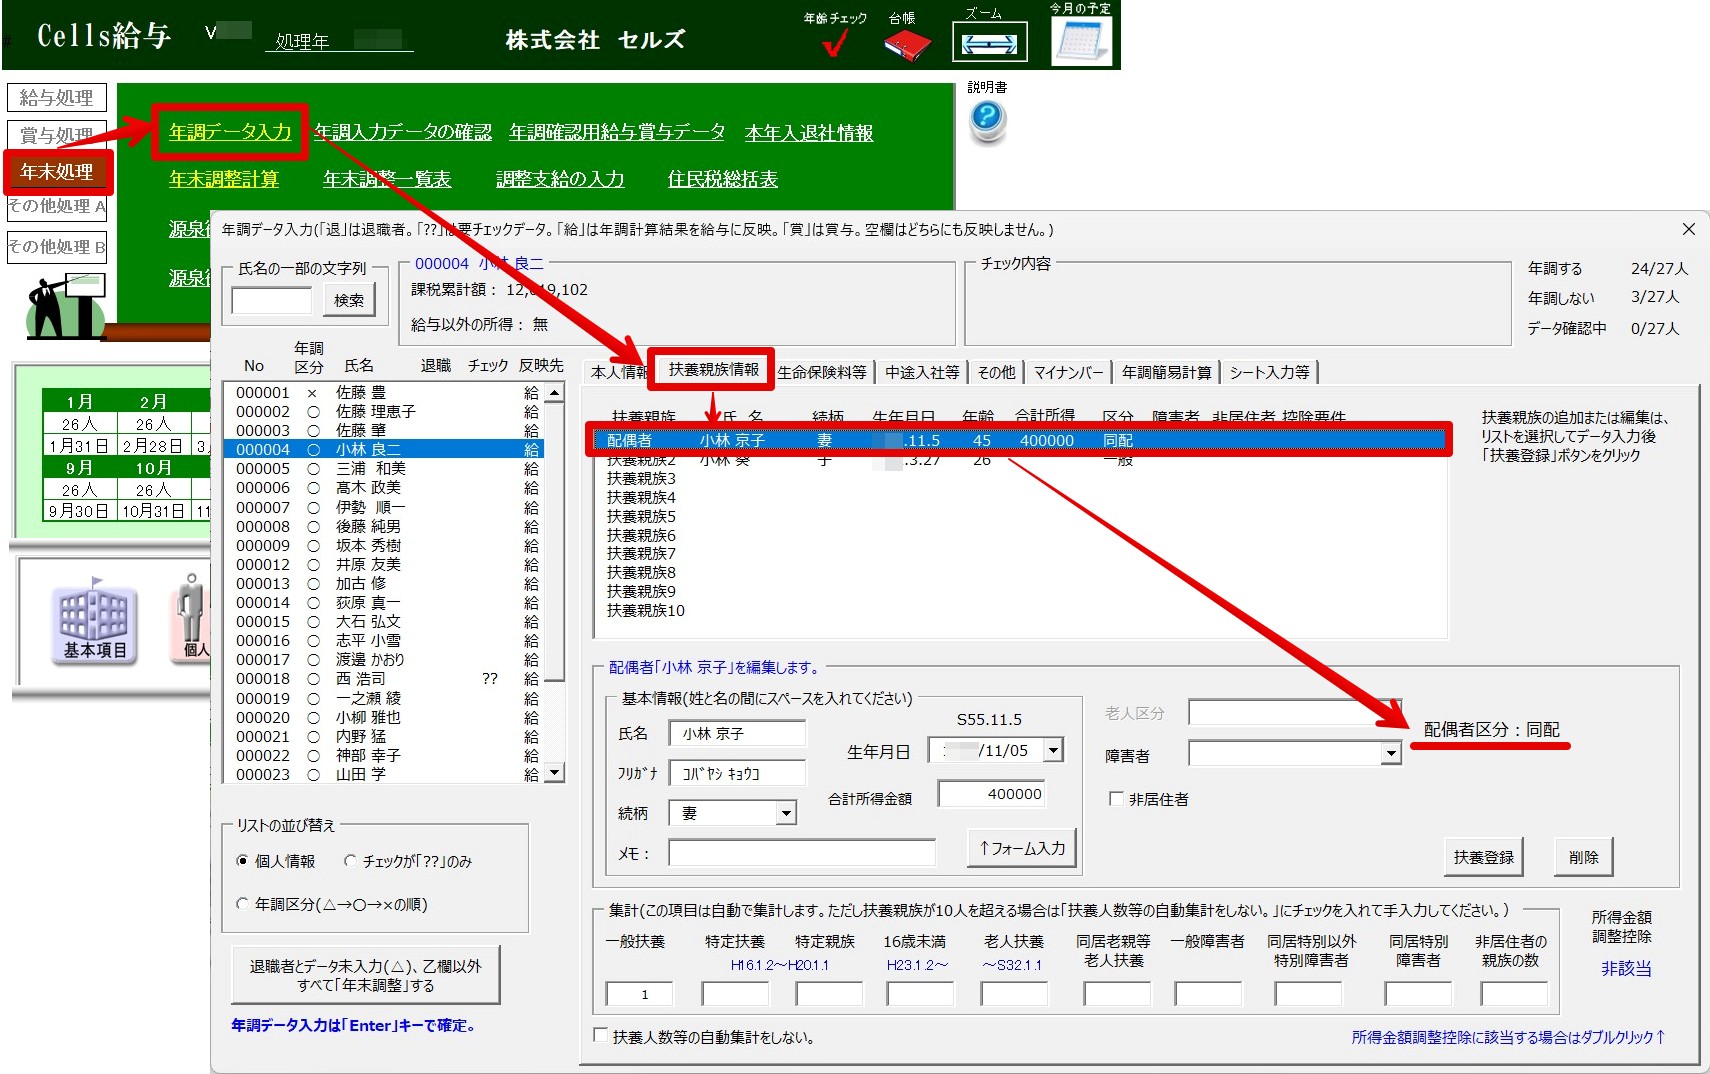Click the ズーム zoom icon
1710x1074 pixels.
988,43
